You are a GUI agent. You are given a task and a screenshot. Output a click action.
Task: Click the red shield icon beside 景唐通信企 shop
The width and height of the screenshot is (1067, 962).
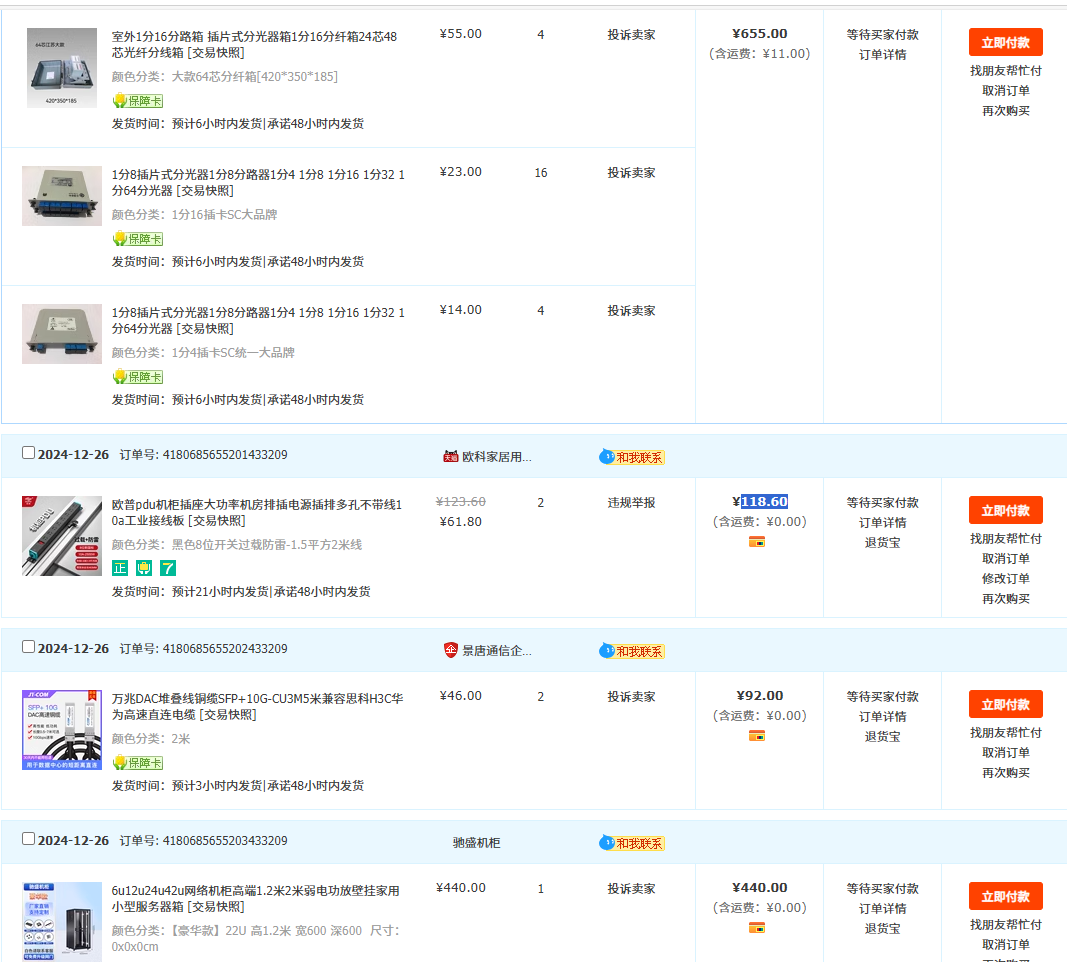(x=450, y=650)
